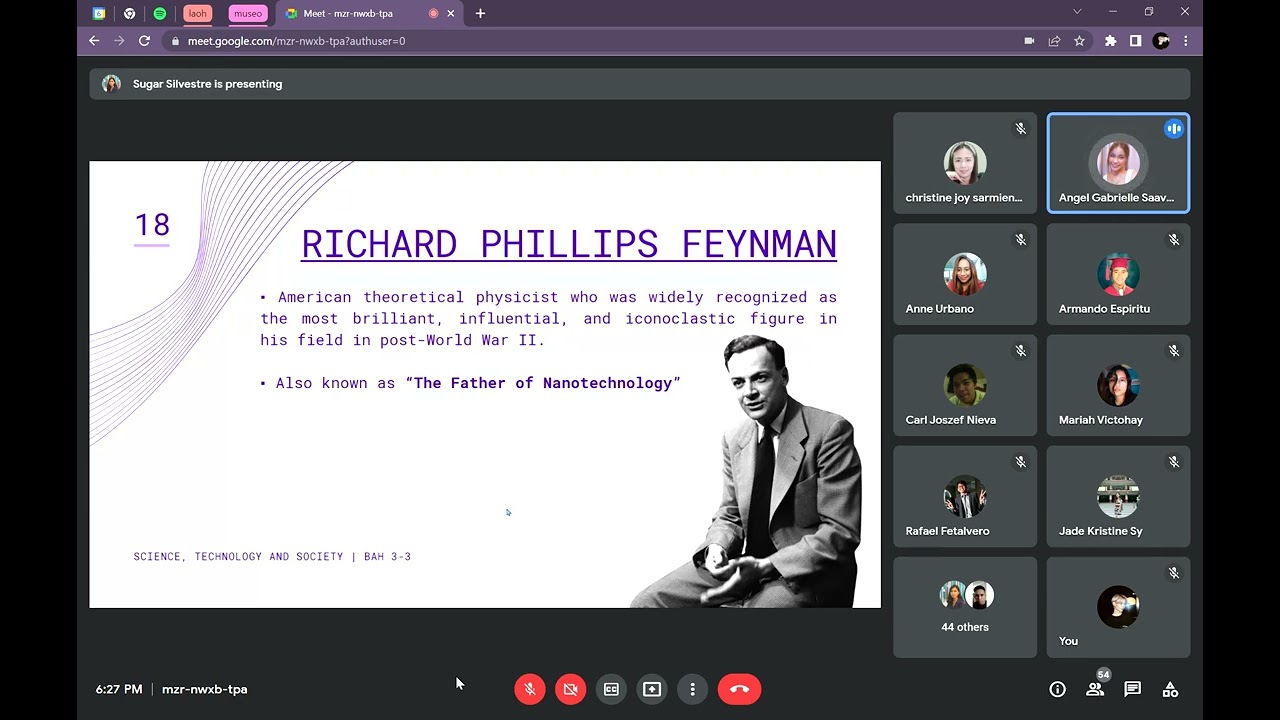Image resolution: width=1280 pixels, height=720 pixels.
Task: Click the Present now button
Action: pyautogui.click(x=652, y=689)
